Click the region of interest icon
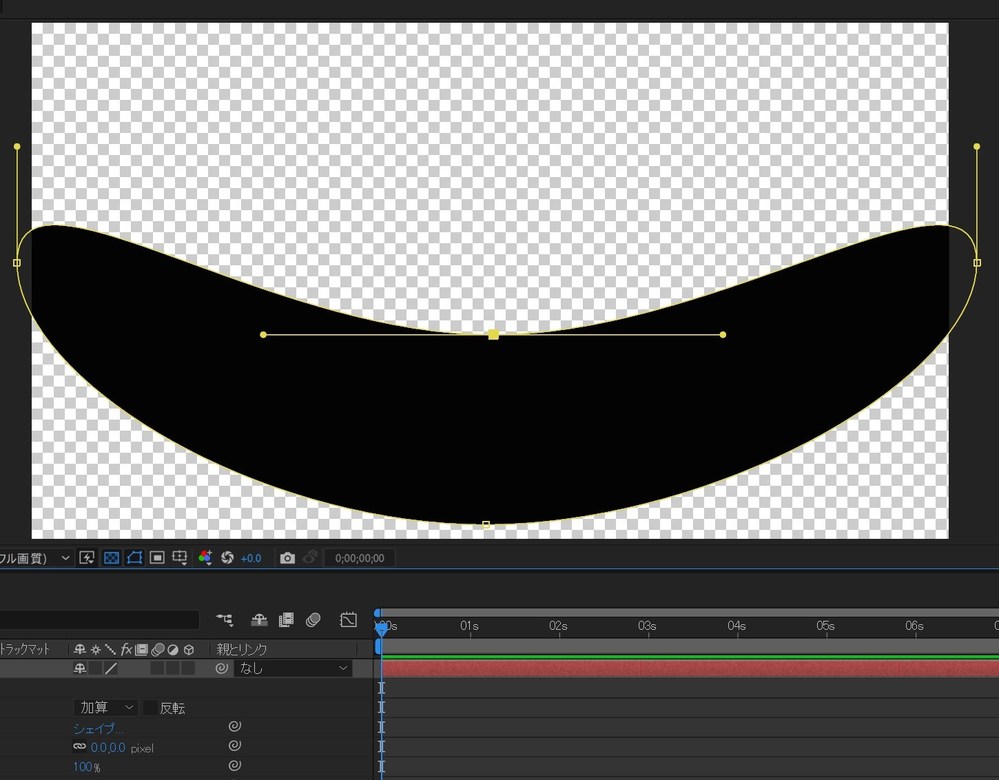 pos(157,558)
